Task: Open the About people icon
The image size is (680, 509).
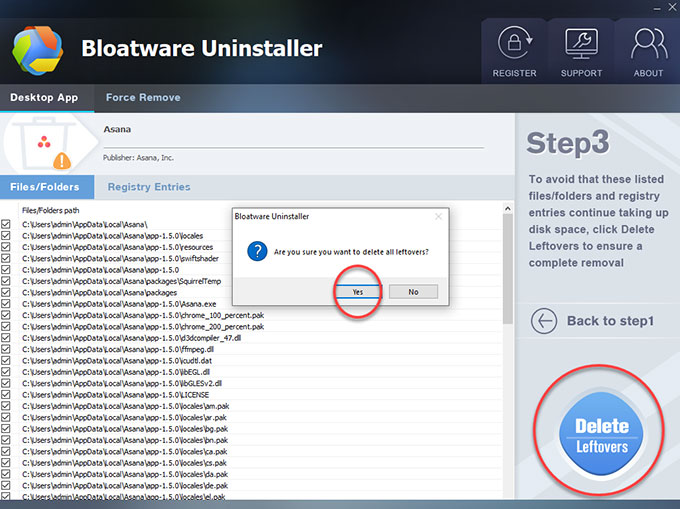Action: coord(649,43)
